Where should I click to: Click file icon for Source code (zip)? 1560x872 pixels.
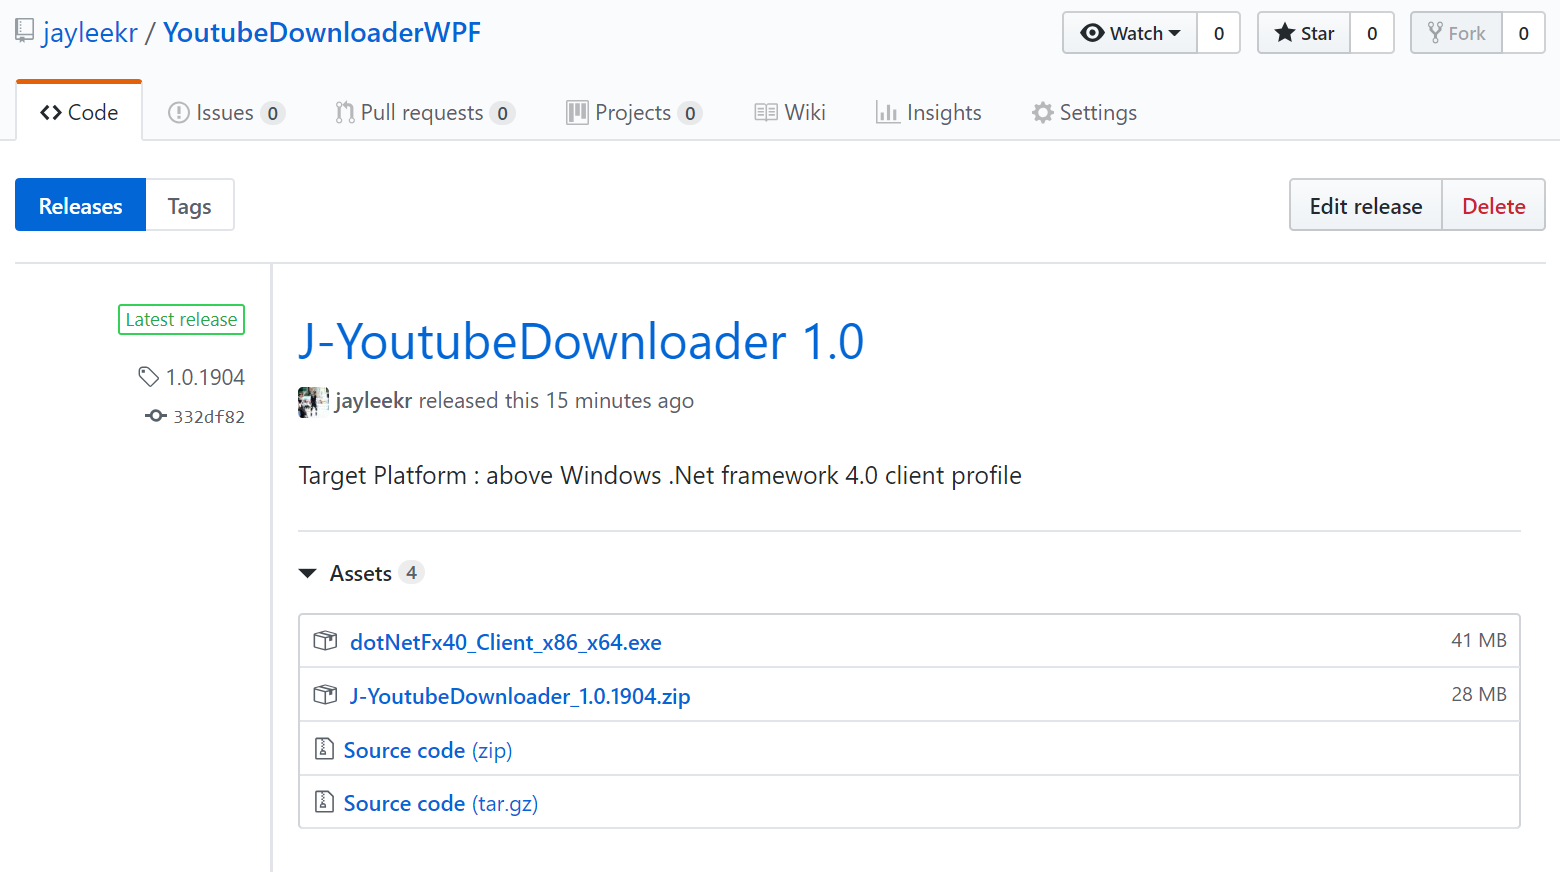(x=324, y=748)
